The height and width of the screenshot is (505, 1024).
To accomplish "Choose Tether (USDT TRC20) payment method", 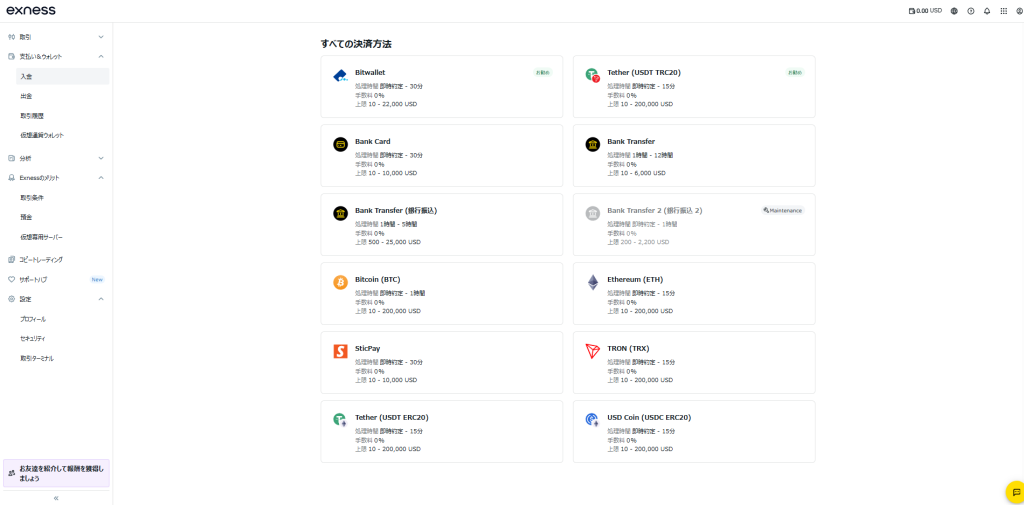I will click(694, 86).
